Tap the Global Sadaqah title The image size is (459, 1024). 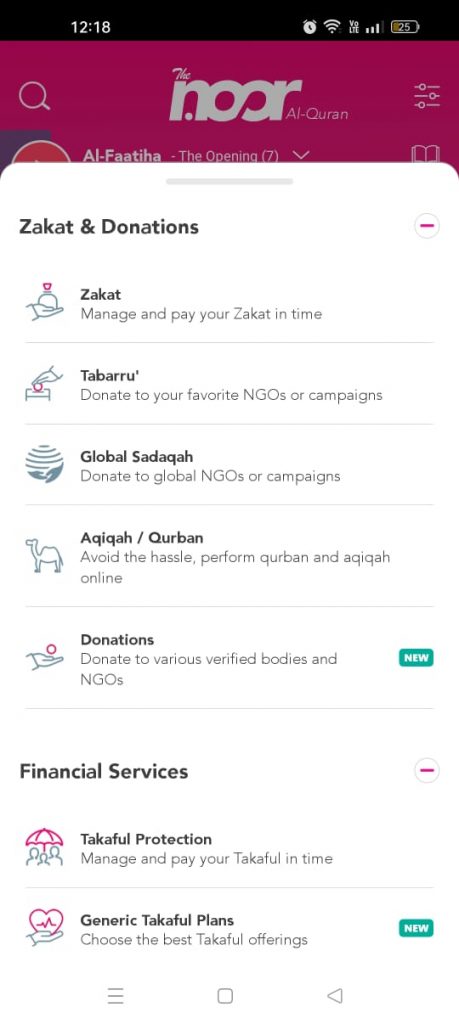[136, 456]
